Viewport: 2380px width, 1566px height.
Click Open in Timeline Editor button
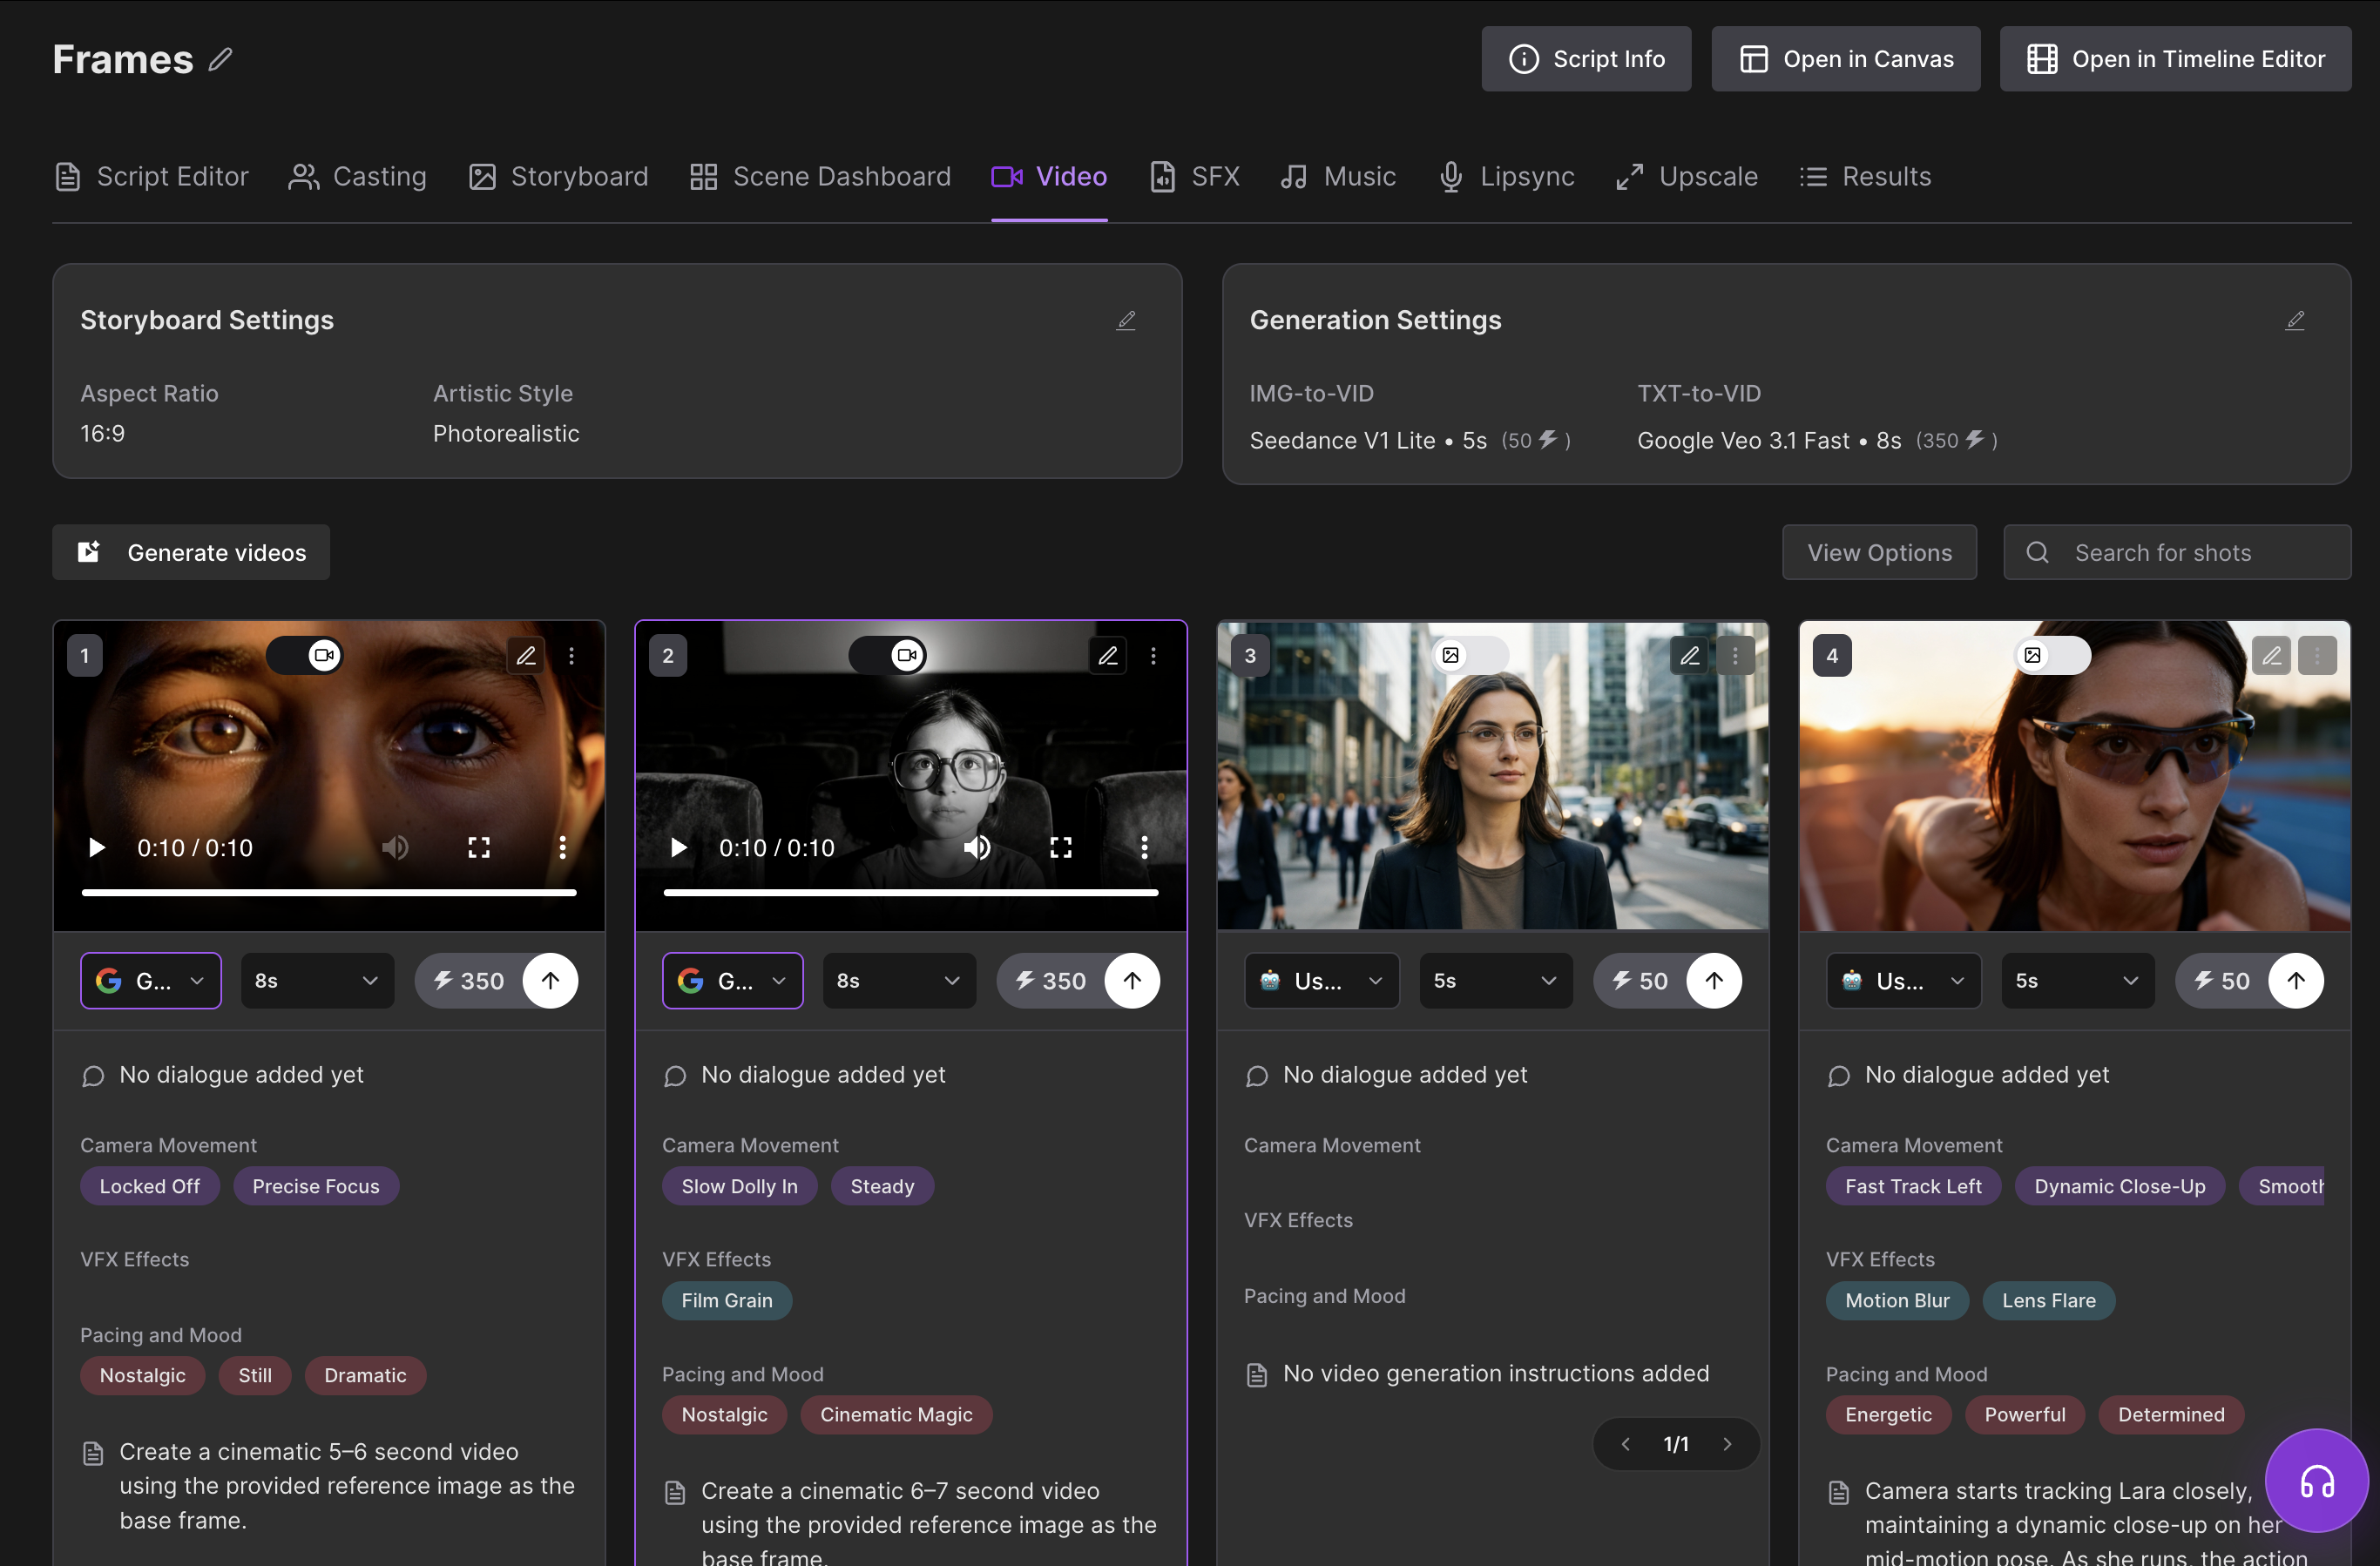tap(2175, 59)
